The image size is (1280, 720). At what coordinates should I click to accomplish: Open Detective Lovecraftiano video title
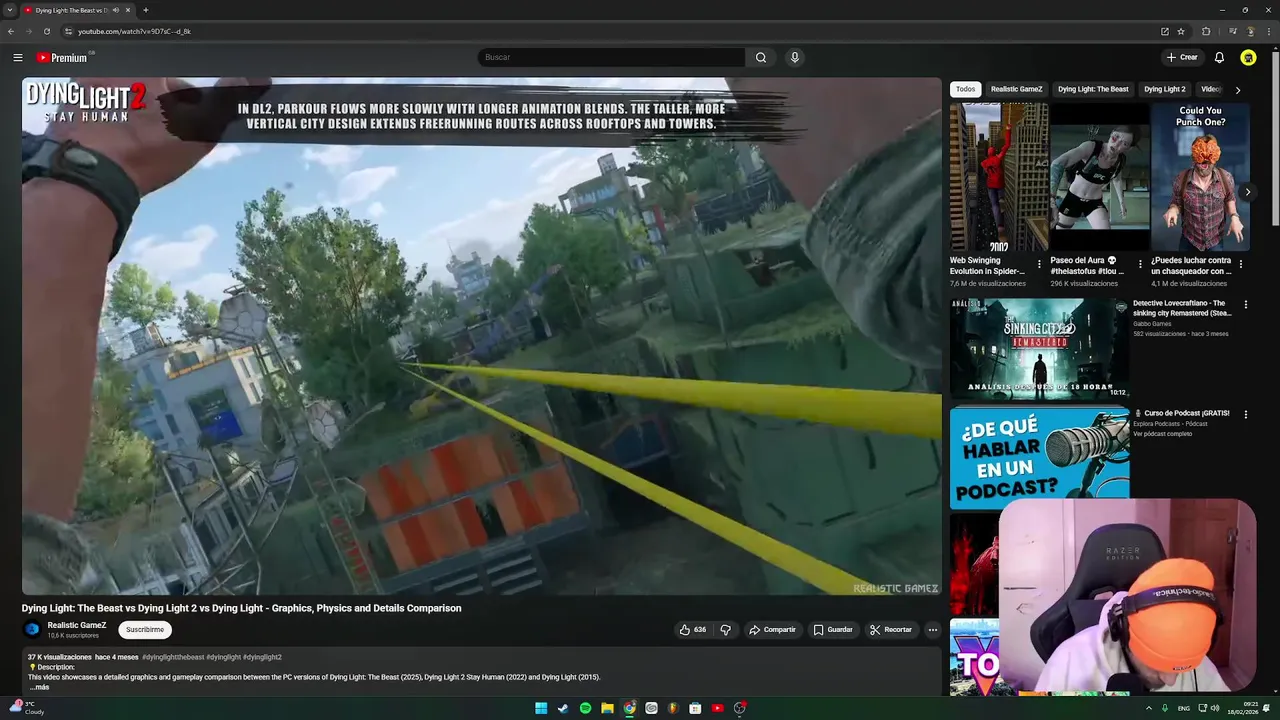(x=1183, y=308)
